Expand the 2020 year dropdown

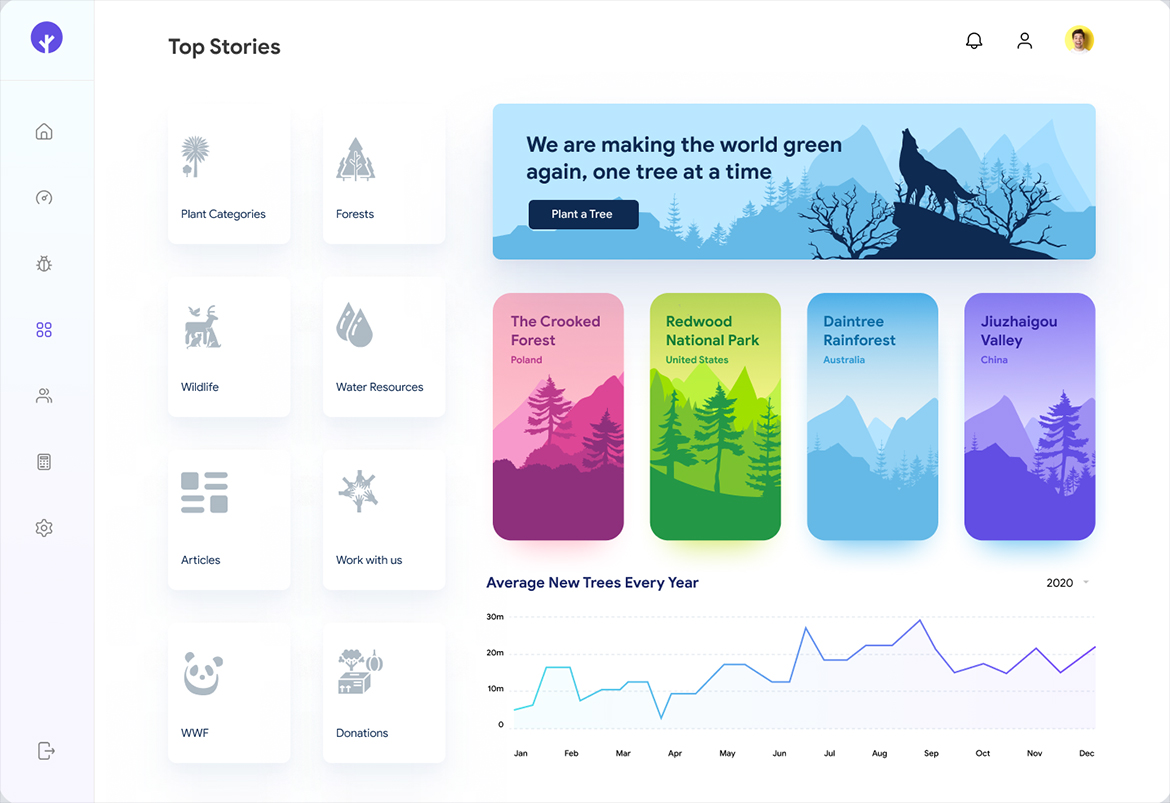pos(1067,583)
